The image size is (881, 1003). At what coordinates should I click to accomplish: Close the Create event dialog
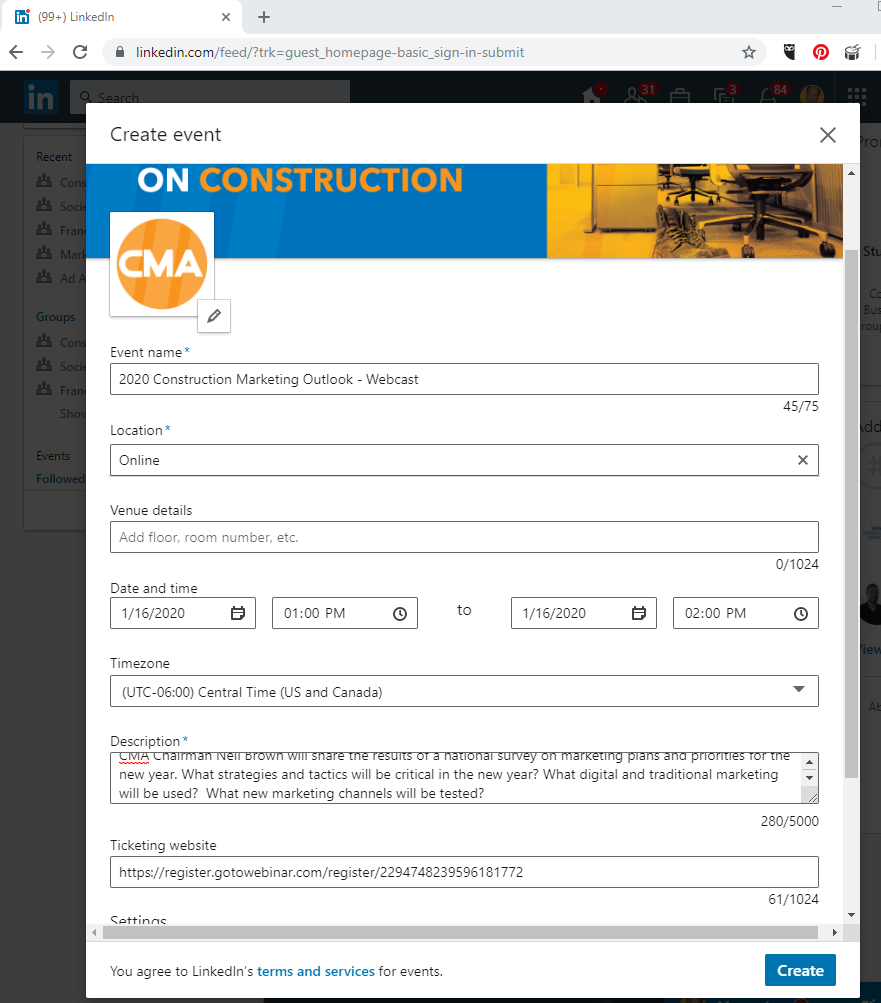point(827,135)
